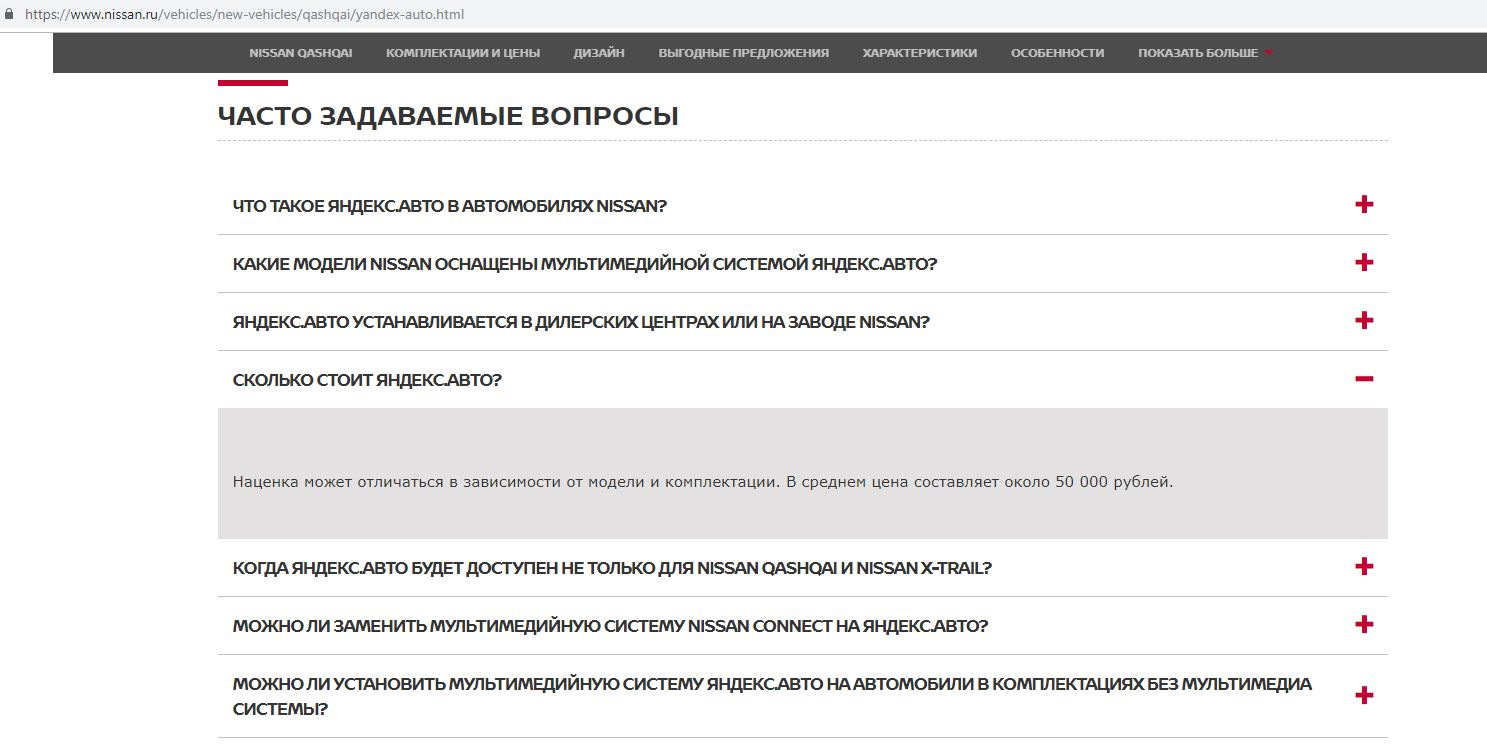Click plus icon for 'Когда Яндекс.Авто будет доступен' question
Screen dimensions: 1487x747
pos(1364,567)
